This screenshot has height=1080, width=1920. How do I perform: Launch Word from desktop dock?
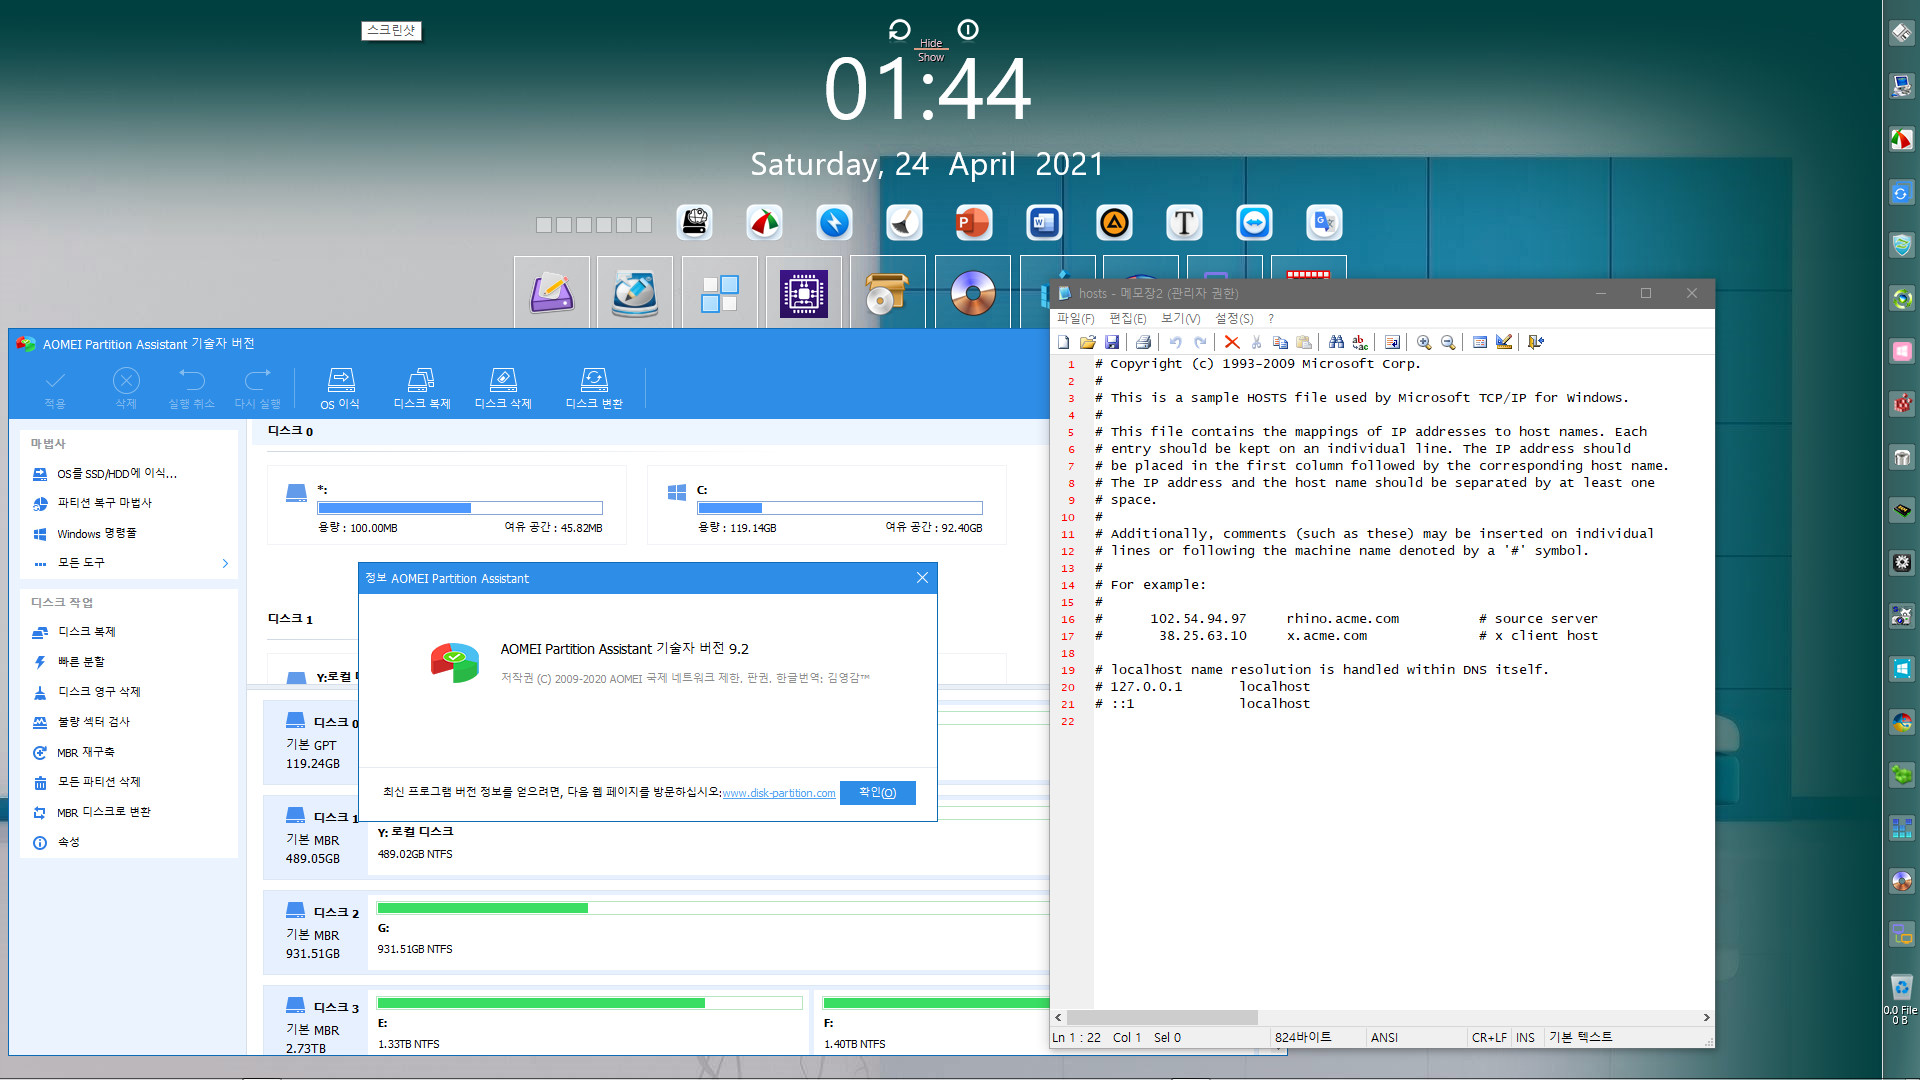coord(1044,222)
